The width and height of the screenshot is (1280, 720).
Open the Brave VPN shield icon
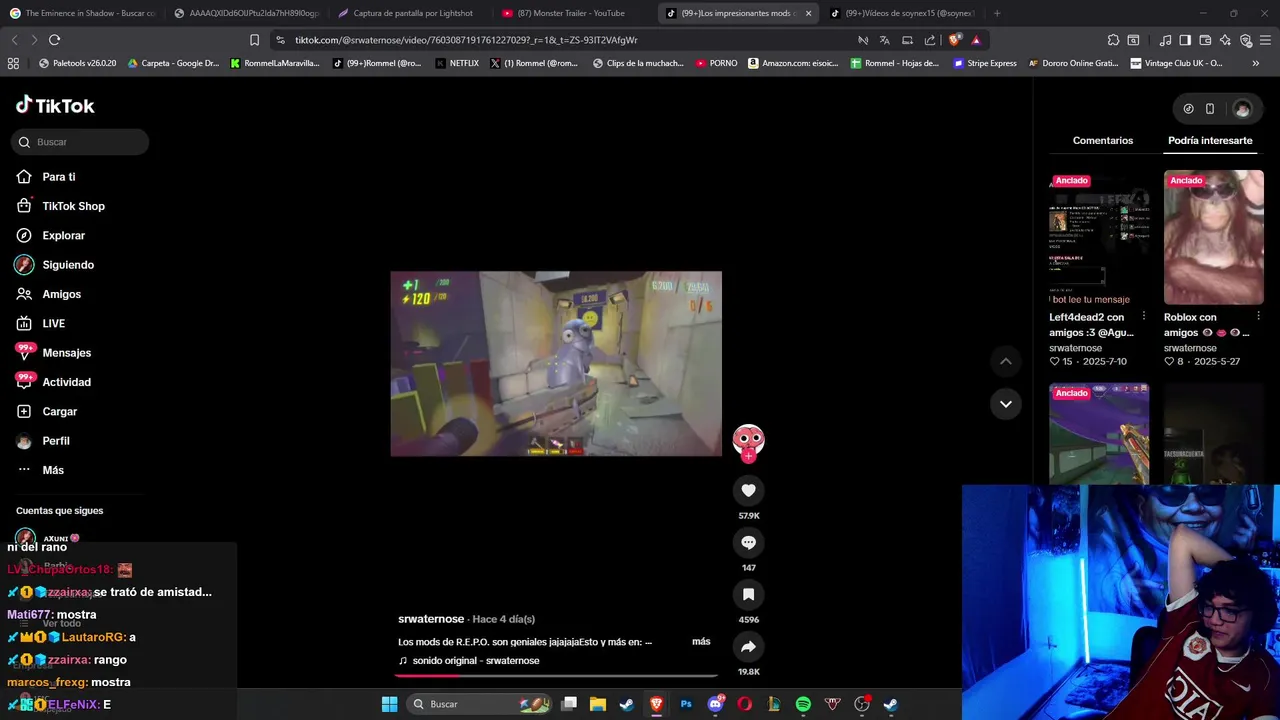coord(1246,40)
